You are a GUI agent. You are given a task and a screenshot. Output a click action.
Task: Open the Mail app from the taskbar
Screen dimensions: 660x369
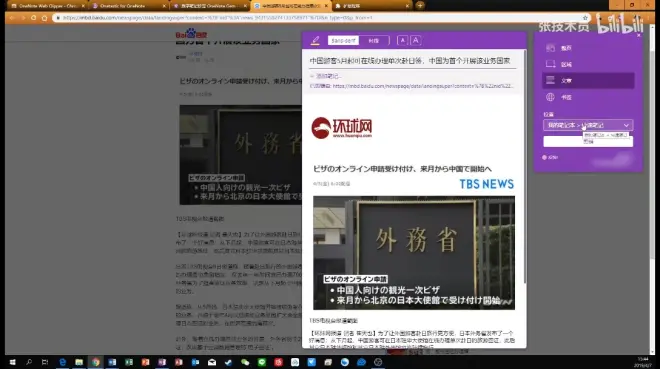(212, 362)
